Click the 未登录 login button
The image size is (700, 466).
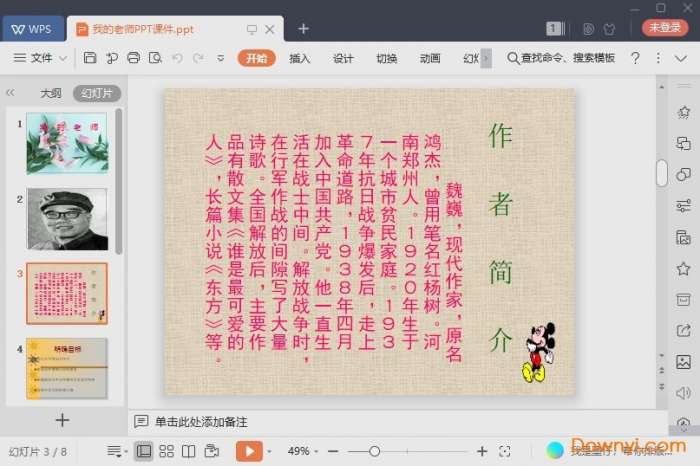coord(665,28)
